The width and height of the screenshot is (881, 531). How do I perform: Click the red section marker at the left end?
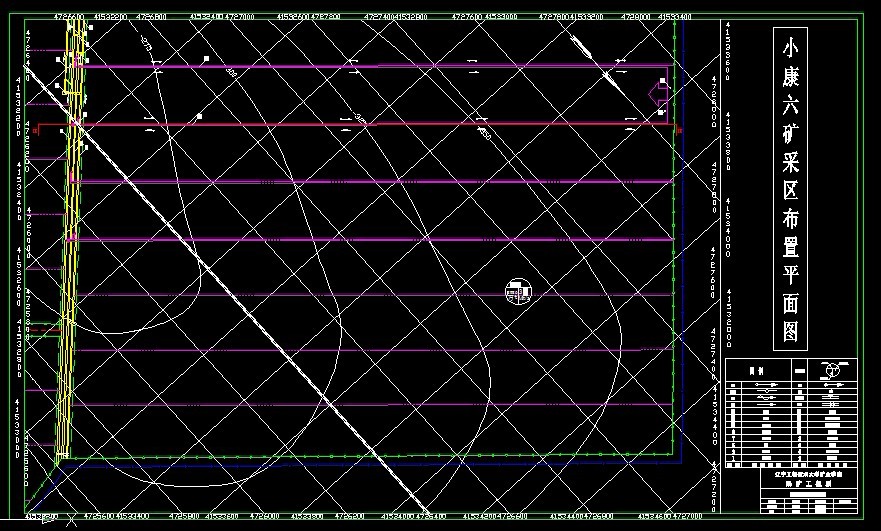coord(37,130)
